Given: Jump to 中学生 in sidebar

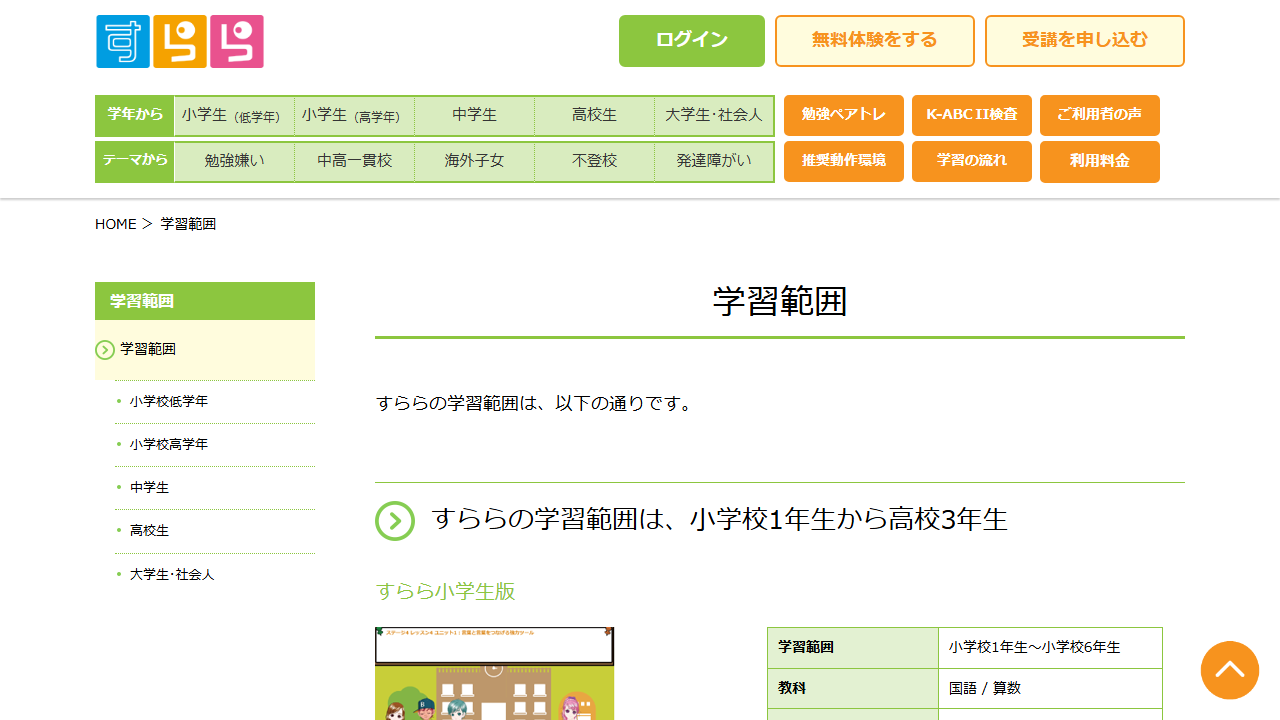Looking at the screenshot, I should point(150,488).
